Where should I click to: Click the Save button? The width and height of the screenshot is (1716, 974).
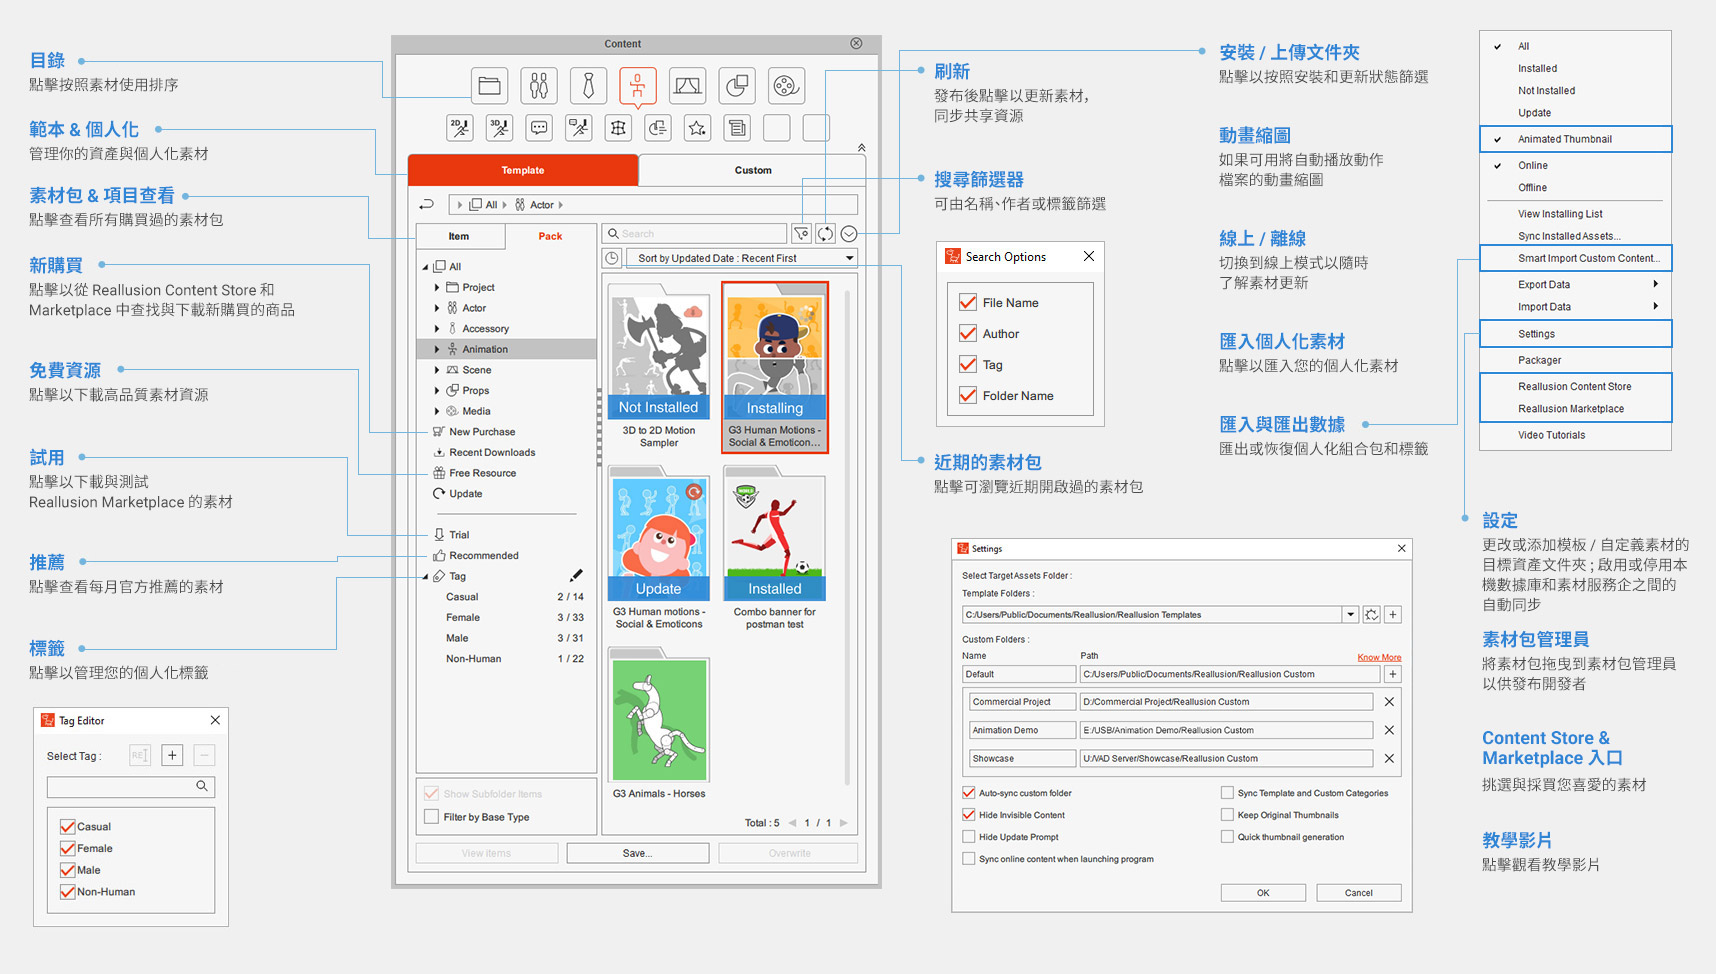coord(637,853)
